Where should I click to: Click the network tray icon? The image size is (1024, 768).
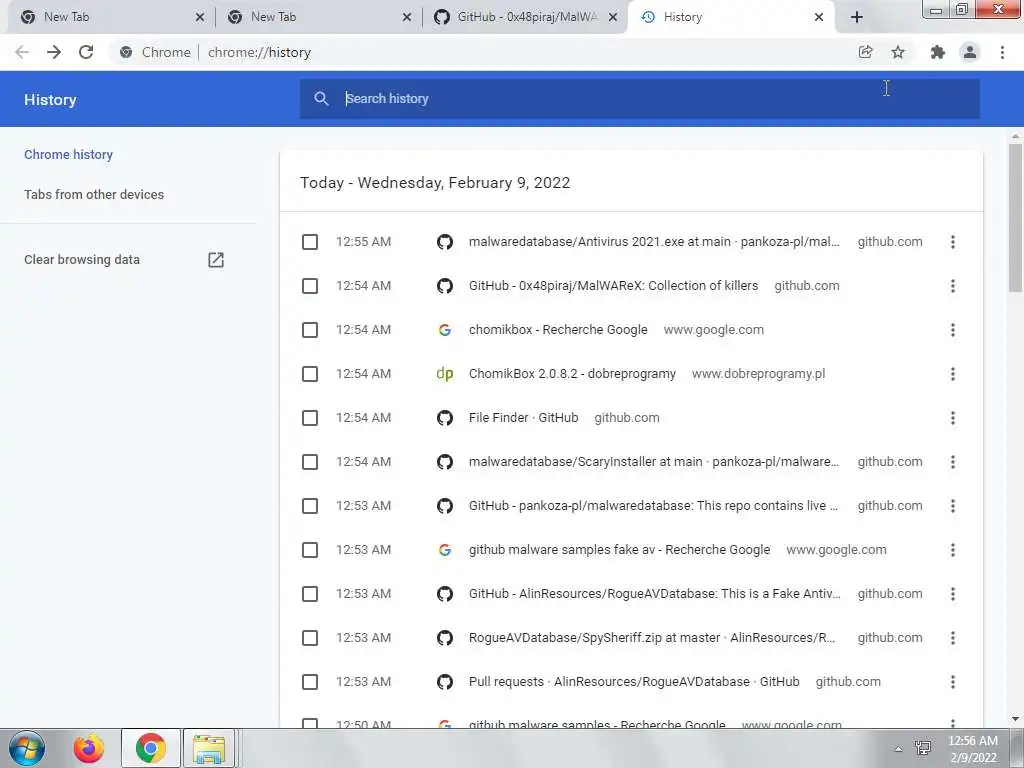point(923,748)
